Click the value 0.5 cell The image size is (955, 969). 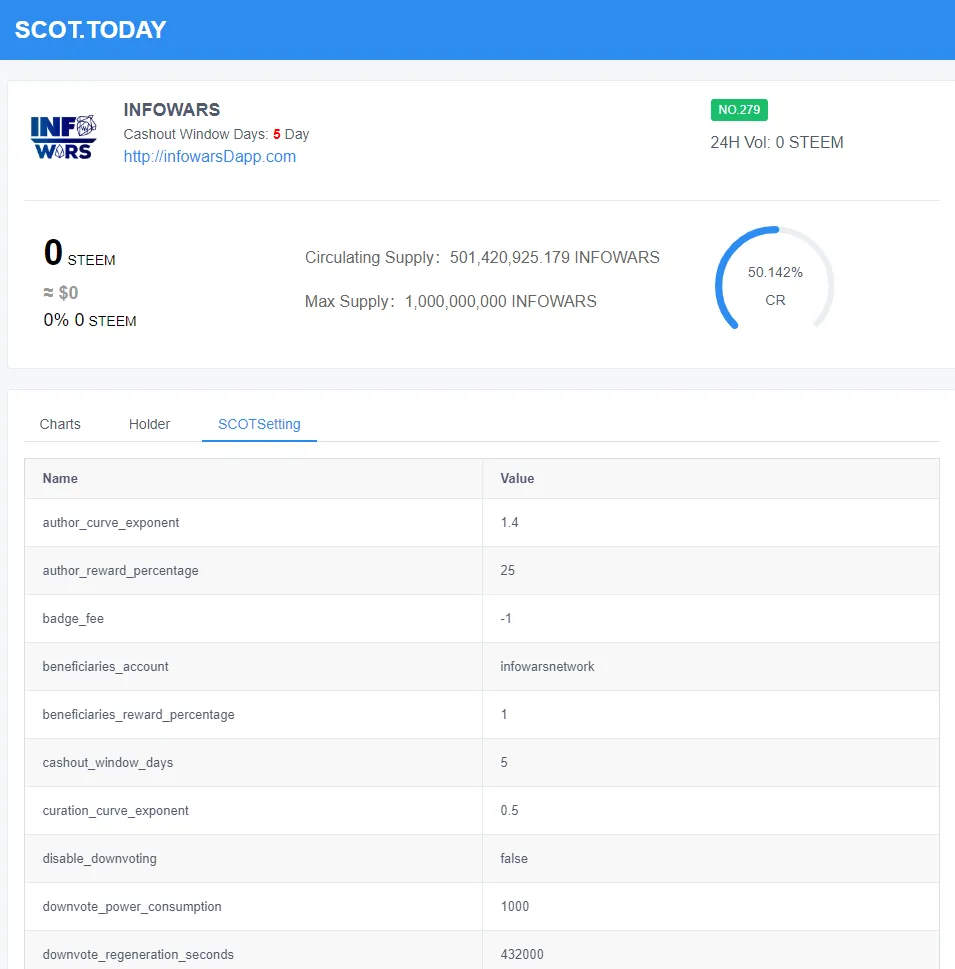pyautogui.click(x=509, y=810)
